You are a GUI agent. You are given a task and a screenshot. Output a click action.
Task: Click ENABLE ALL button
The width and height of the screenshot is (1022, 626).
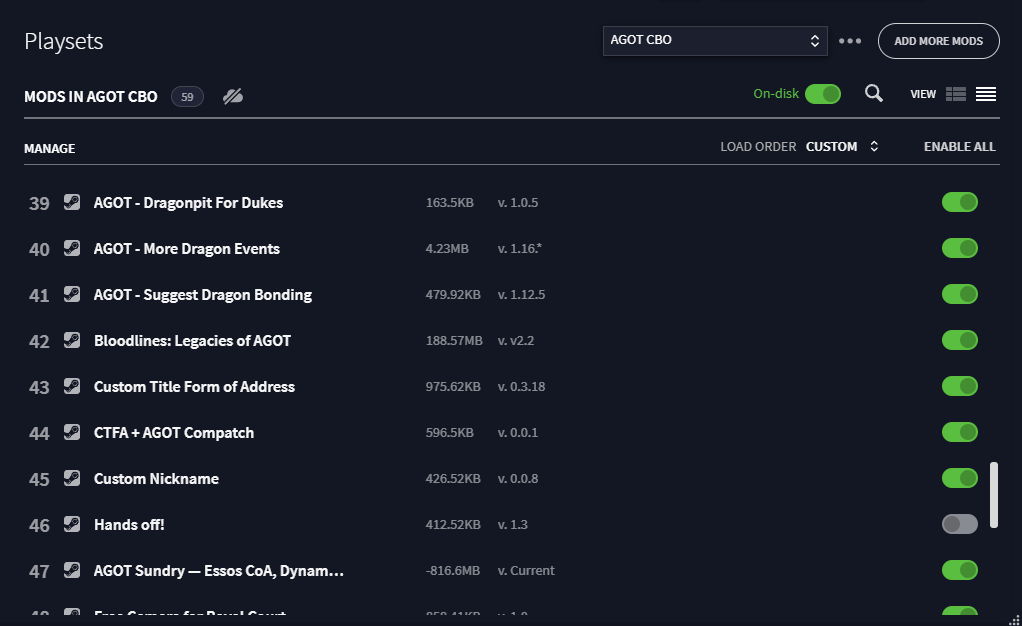point(959,147)
